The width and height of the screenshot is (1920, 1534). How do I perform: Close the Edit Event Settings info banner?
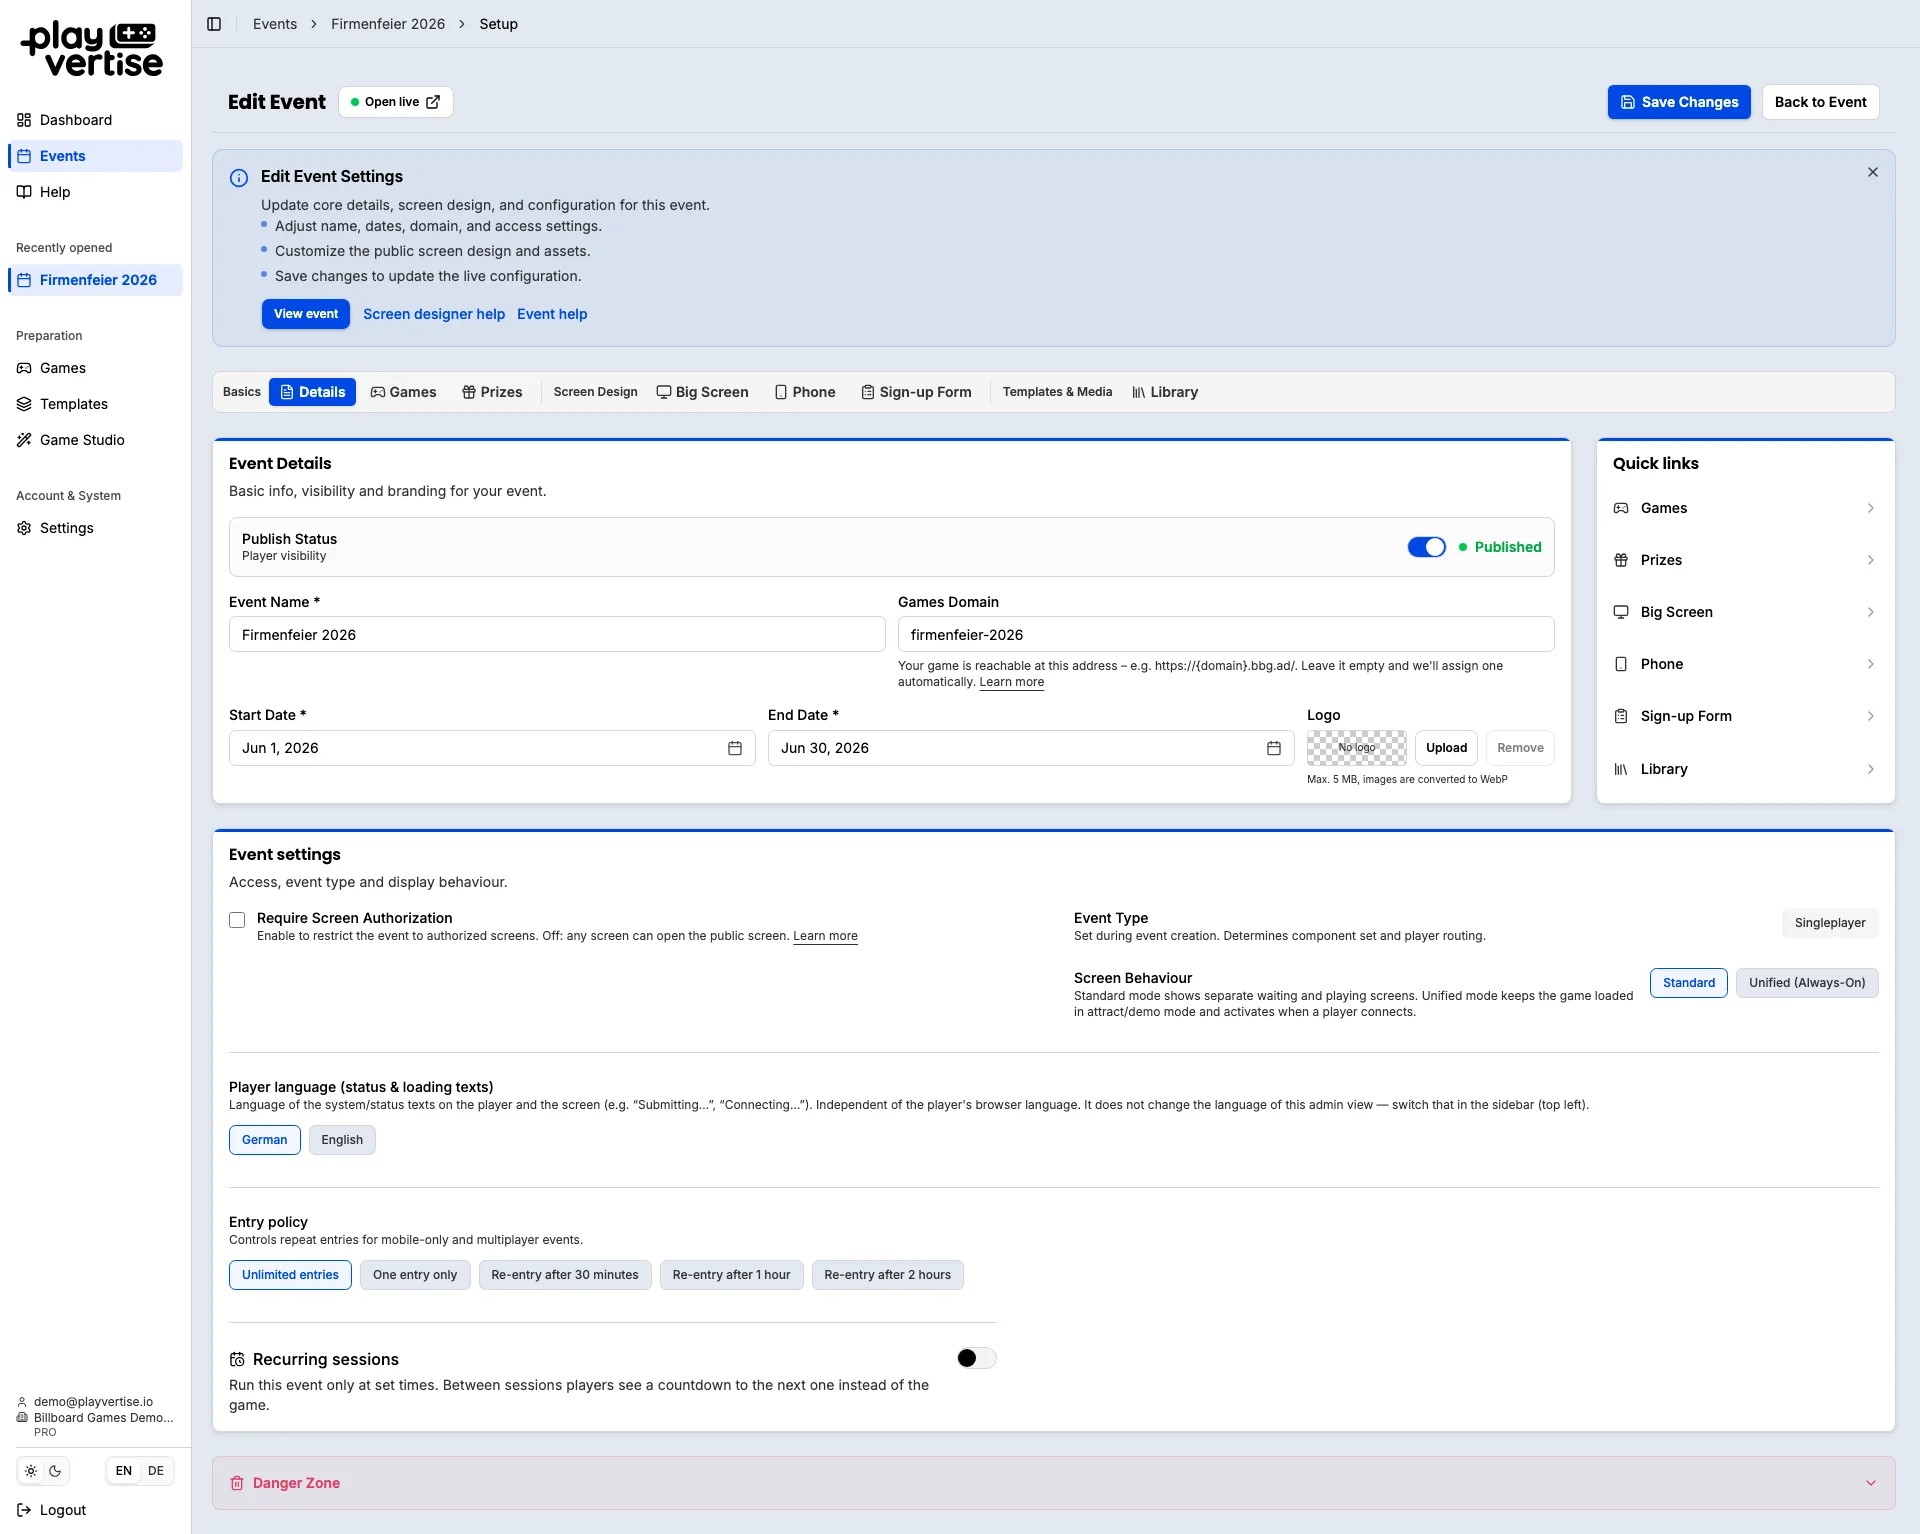(1873, 172)
